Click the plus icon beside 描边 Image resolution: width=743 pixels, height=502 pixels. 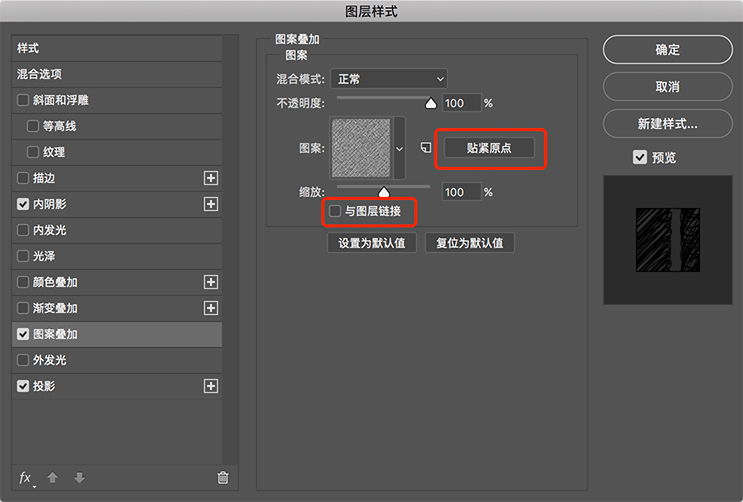point(211,178)
